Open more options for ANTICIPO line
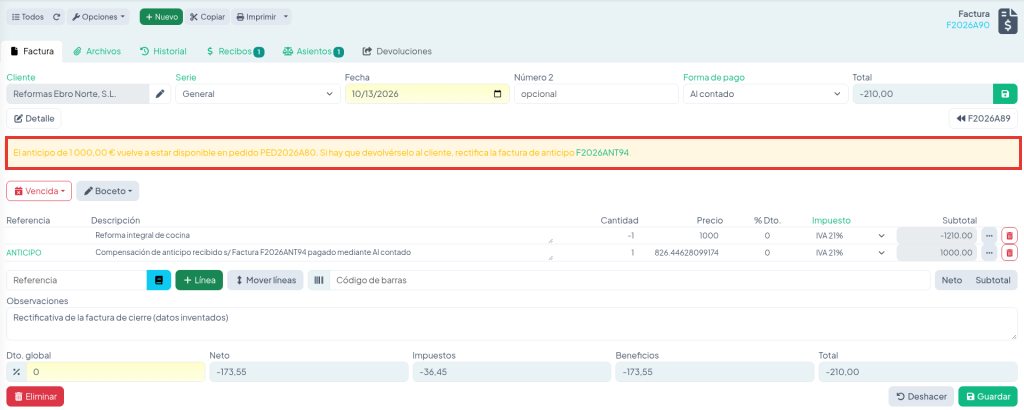Screen dimensions: 1024x410 coord(989,253)
